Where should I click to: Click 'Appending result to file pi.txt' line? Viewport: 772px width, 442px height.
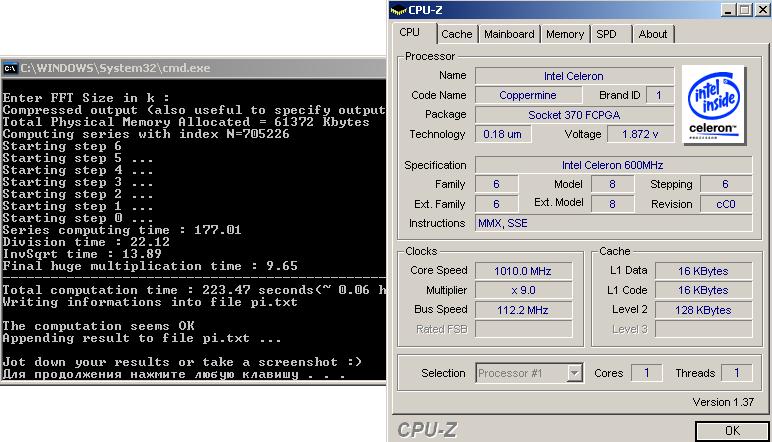[x=142, y=338]
